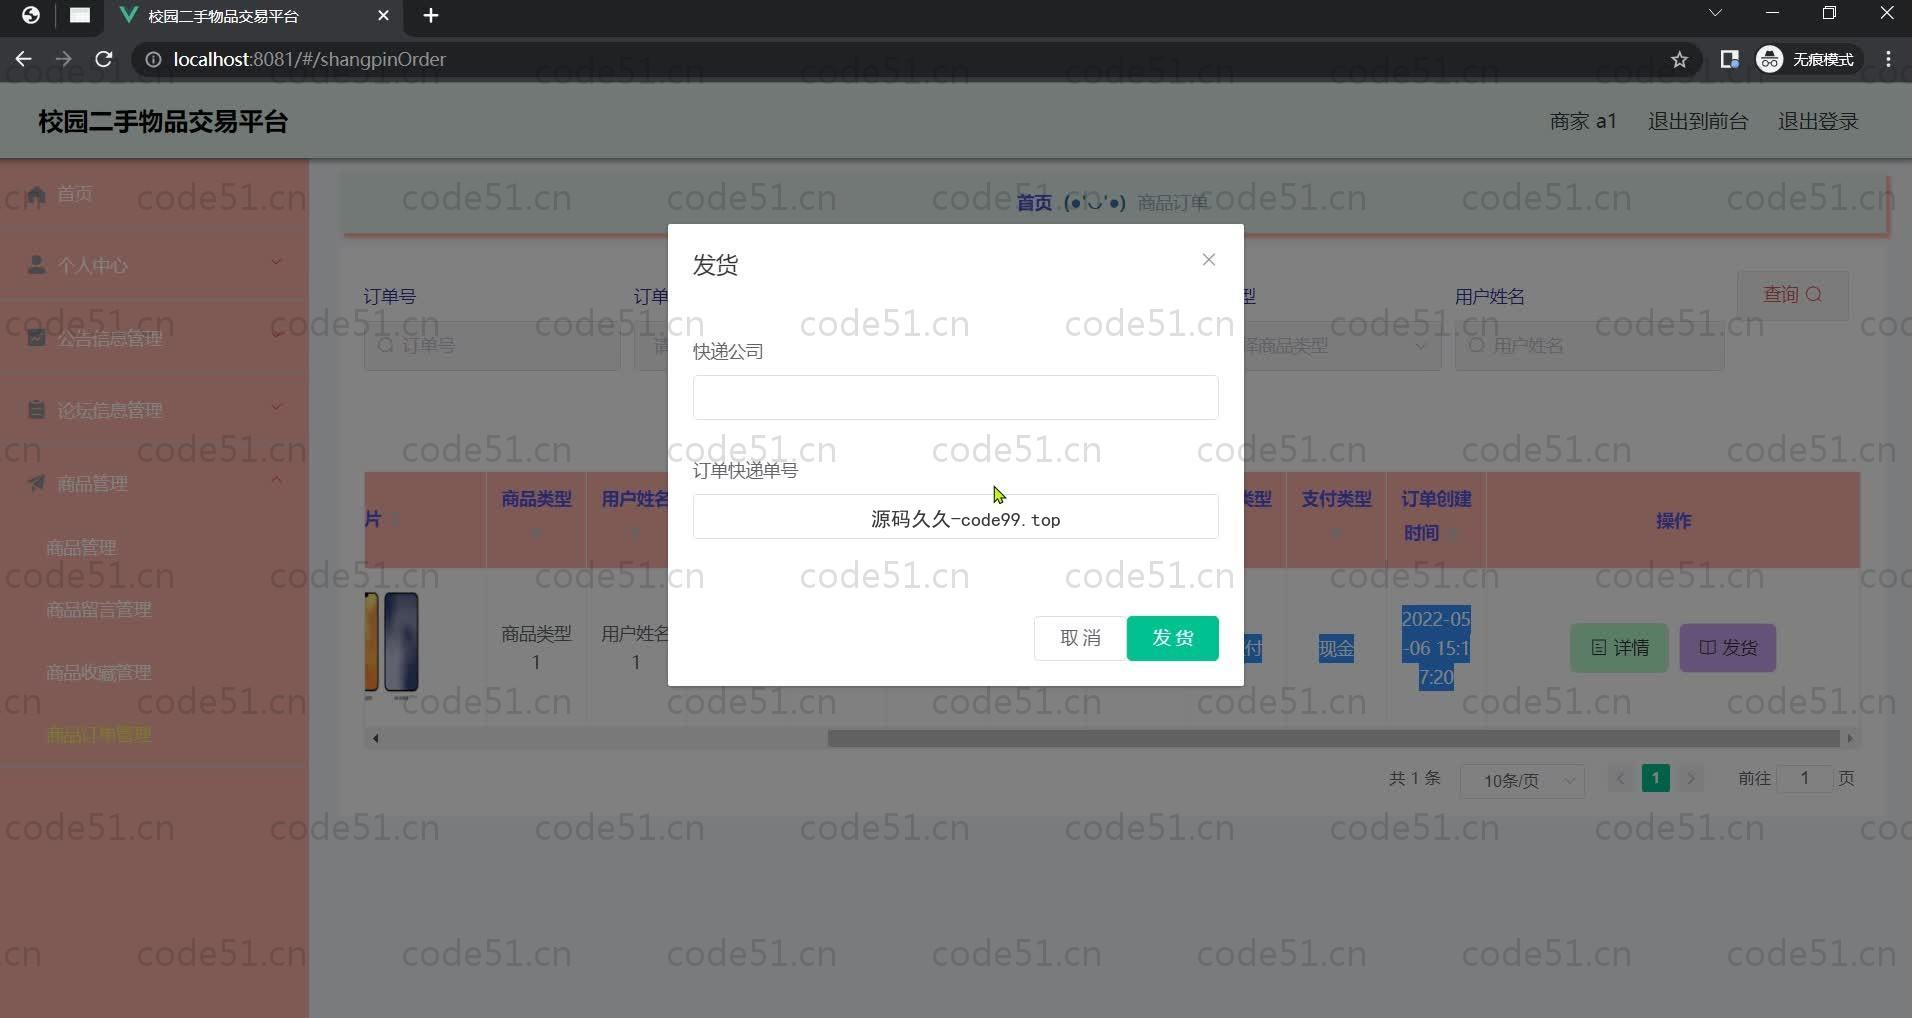This screenshot has width=1912, height=1018.
Task: Confirm shipment with green 发货 button
Action: pos(1172,638)
